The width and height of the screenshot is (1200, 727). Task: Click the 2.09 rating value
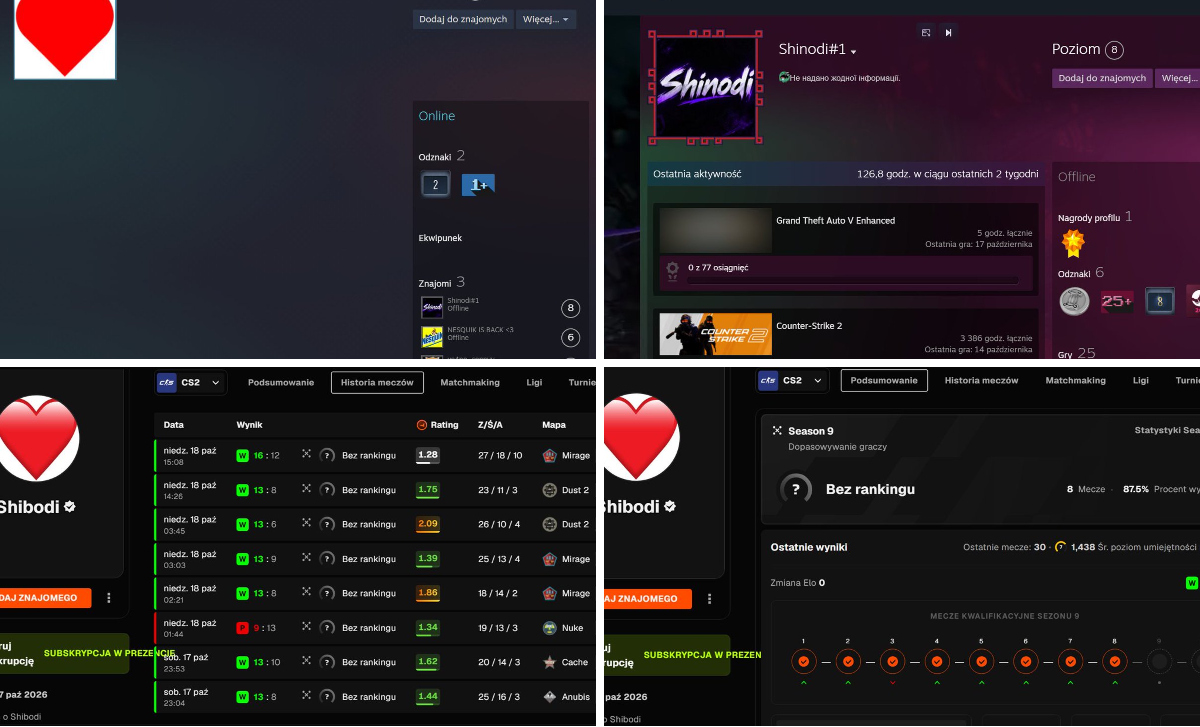click(428, 524)
